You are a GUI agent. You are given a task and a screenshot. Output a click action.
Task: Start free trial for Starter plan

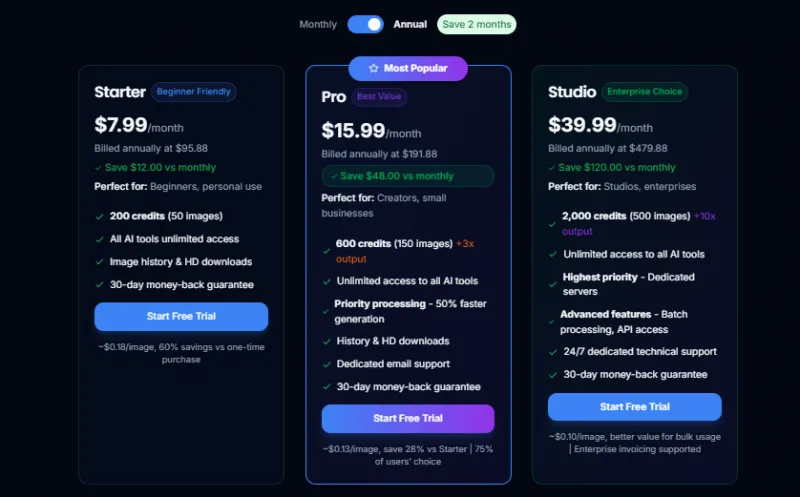(181, 316)
